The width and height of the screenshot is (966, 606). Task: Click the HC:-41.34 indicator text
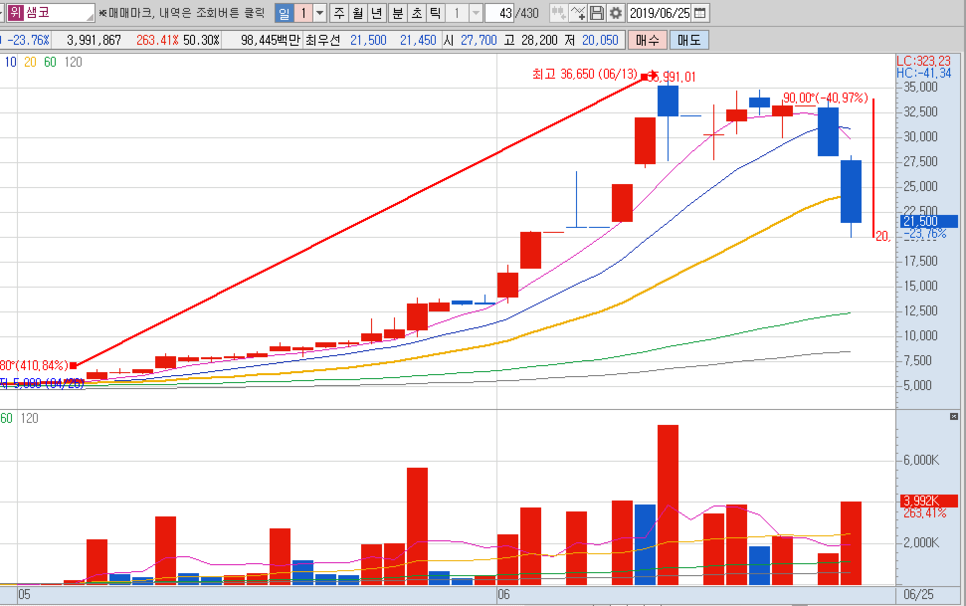point(923,73)
